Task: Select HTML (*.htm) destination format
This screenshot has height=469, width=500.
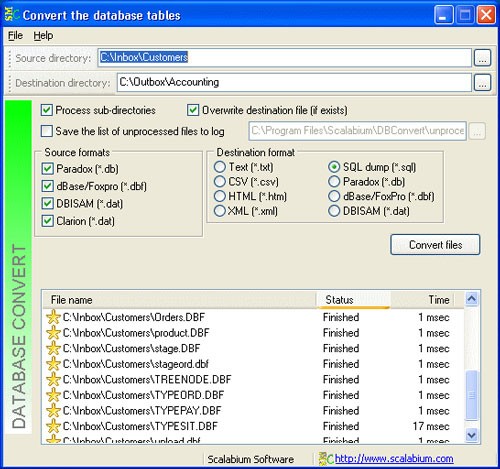Action: click(220, 196)
